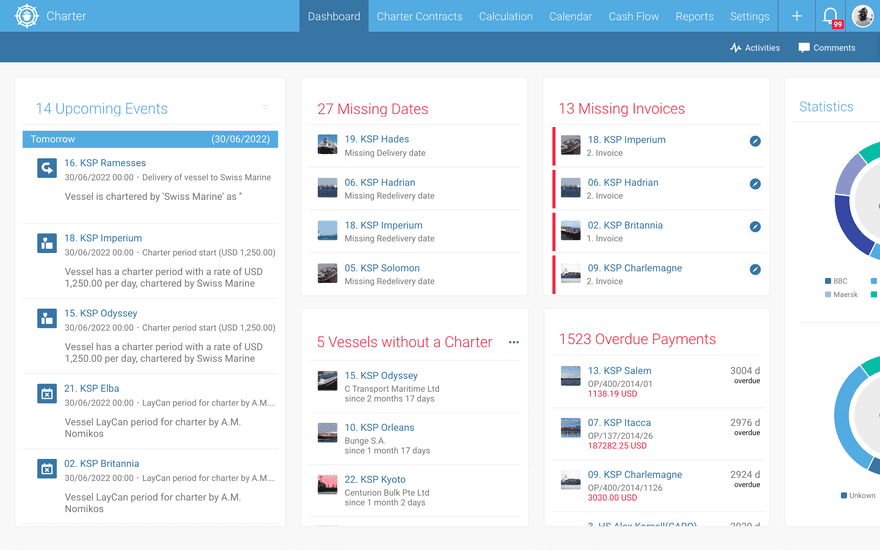Click the KSP Salem vessel thumbnail

tap(571, 376)
